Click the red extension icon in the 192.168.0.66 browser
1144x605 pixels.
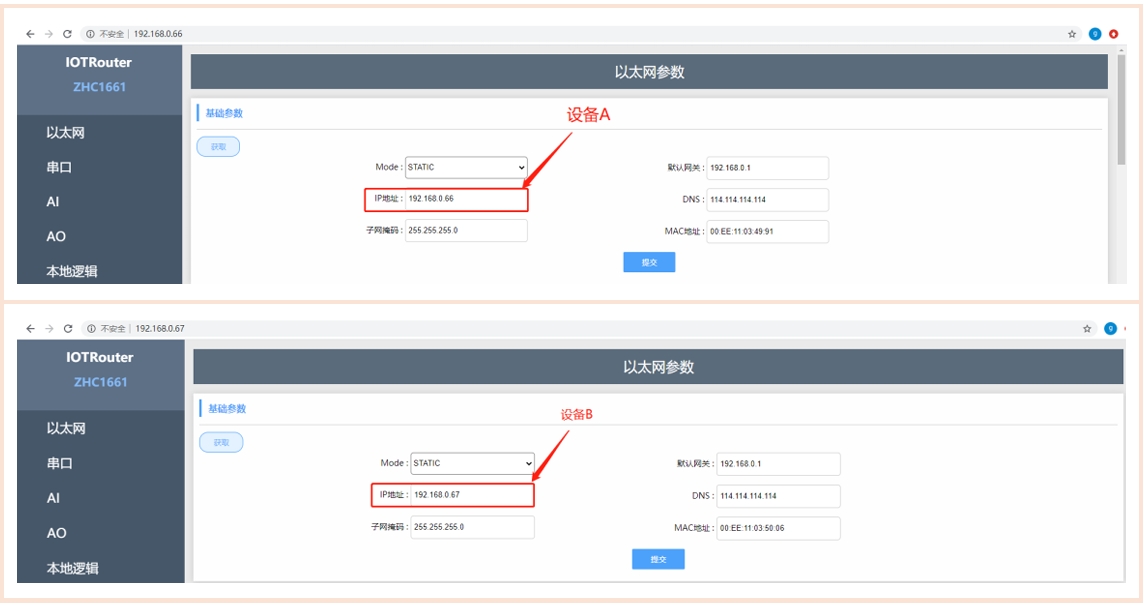1113,34
